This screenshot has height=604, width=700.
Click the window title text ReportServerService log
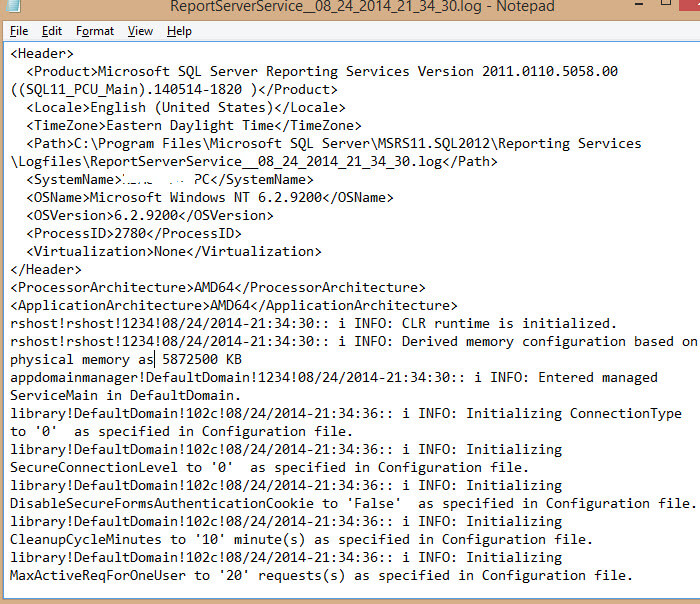coord(362,6)
